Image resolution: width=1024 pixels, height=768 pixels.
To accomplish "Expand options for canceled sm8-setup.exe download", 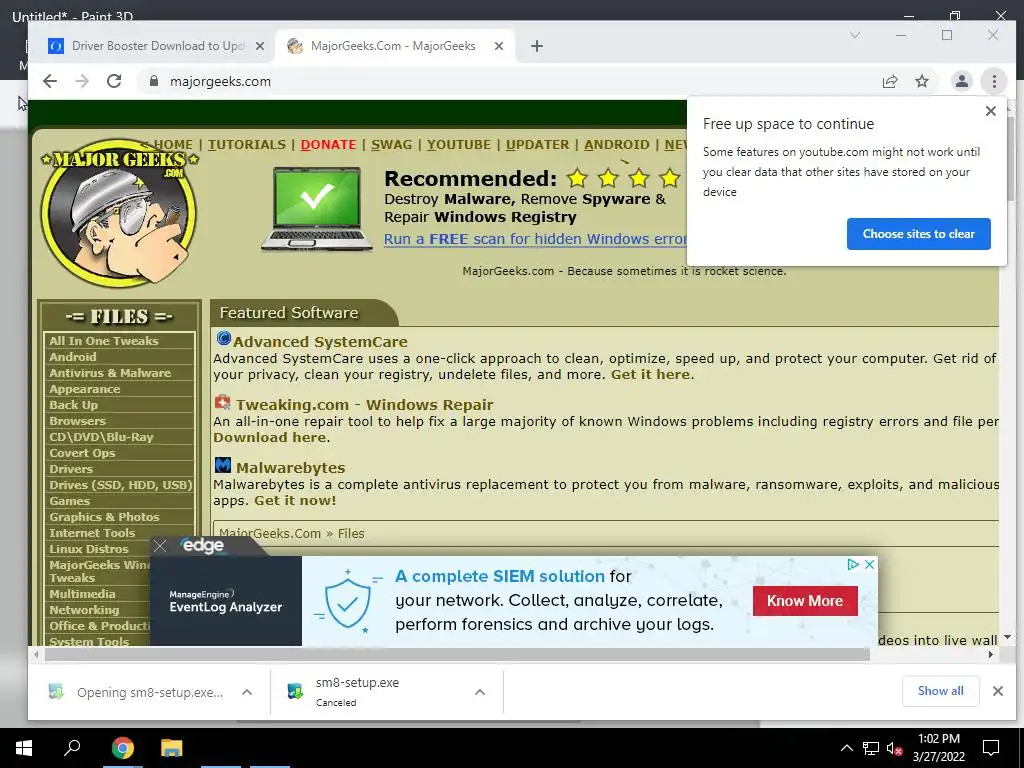I will pos(480,692).
